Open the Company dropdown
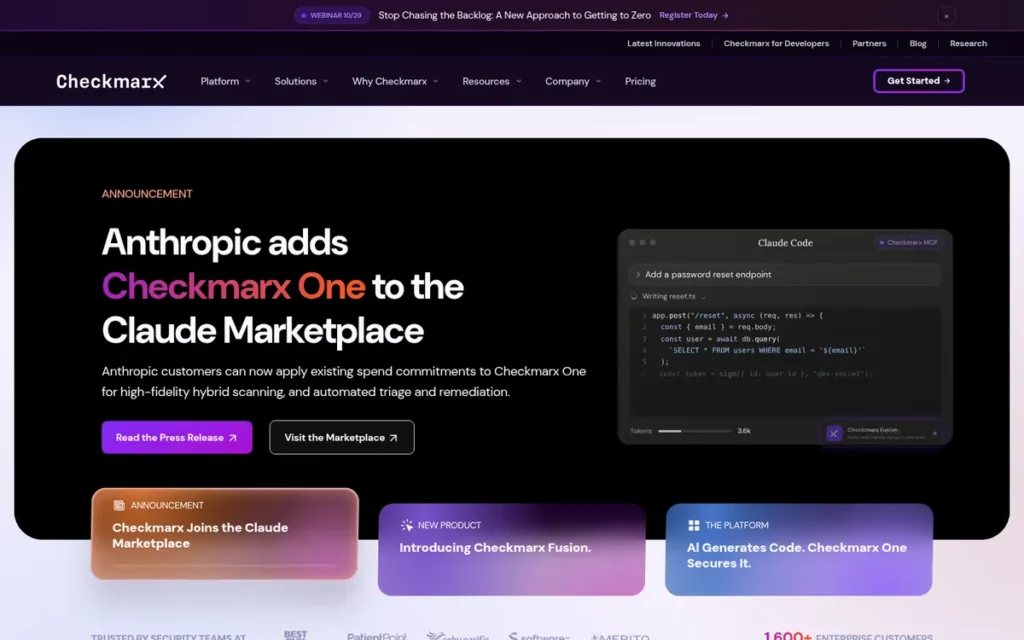 click(x=573, y=81)
